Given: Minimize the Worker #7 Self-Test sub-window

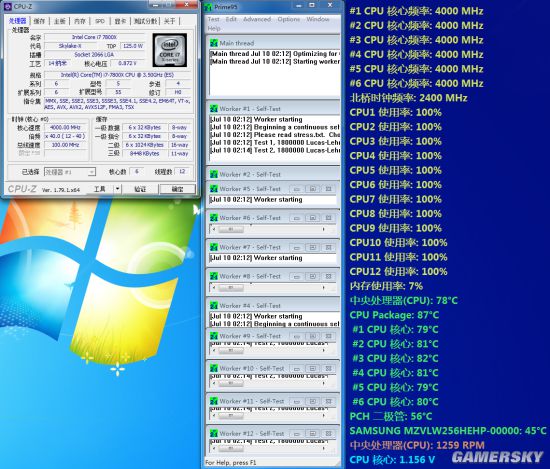Looking at the screenshot, I should tap(297, 248).
